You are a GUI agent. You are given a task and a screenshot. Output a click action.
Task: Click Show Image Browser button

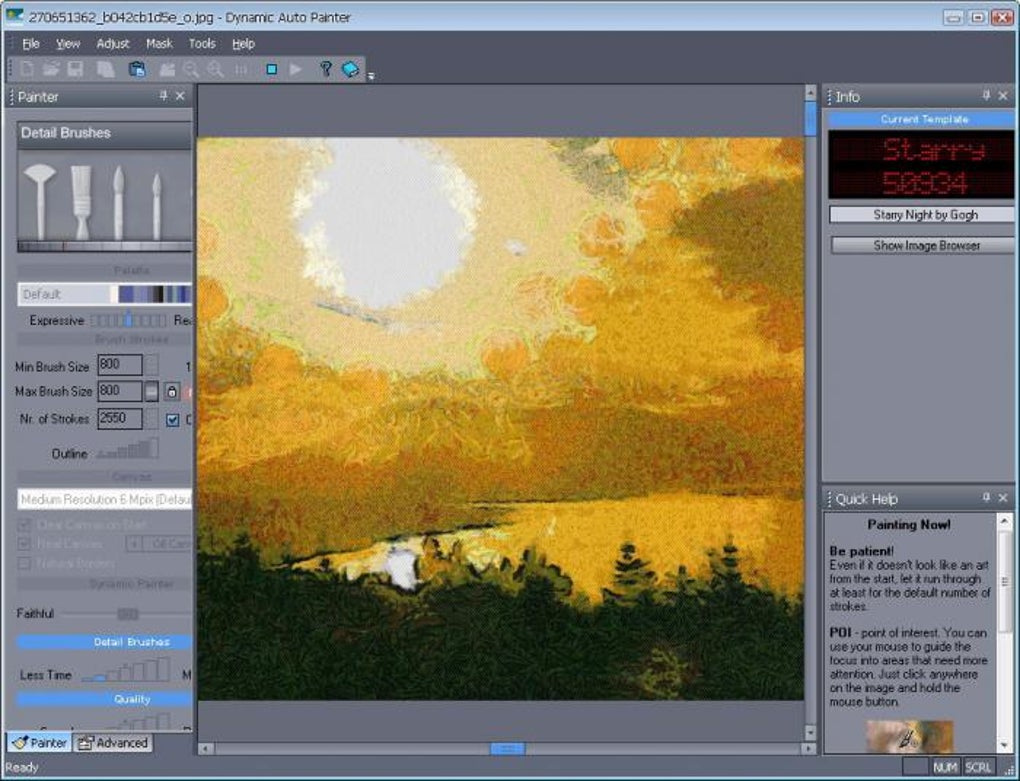(924, 245)
